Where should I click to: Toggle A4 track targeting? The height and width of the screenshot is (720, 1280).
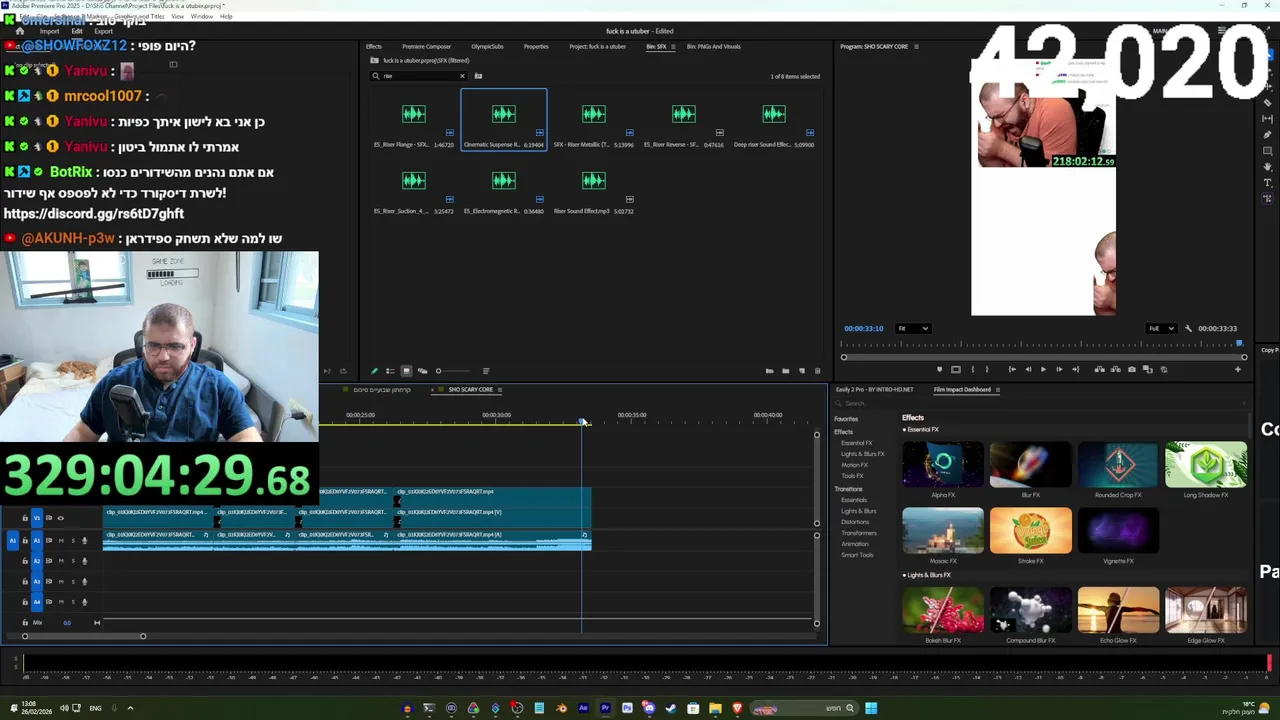[37, 602]
